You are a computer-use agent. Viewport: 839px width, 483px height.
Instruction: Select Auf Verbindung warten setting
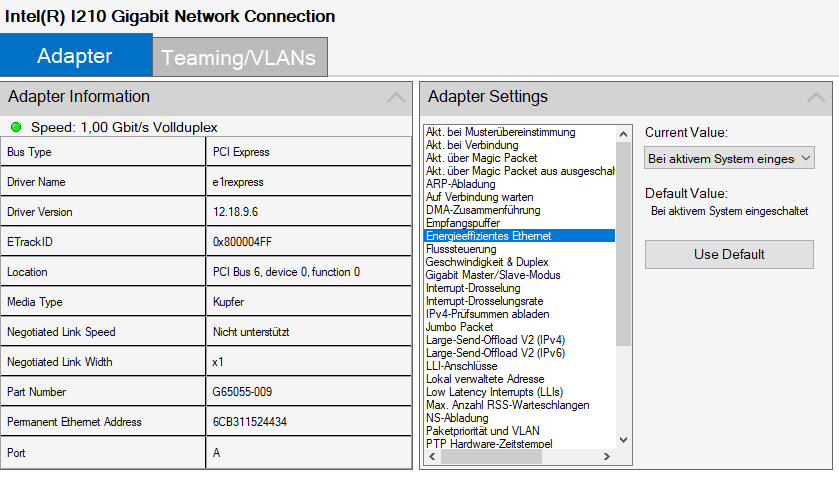pyautogui.click(x=479, y=197)
